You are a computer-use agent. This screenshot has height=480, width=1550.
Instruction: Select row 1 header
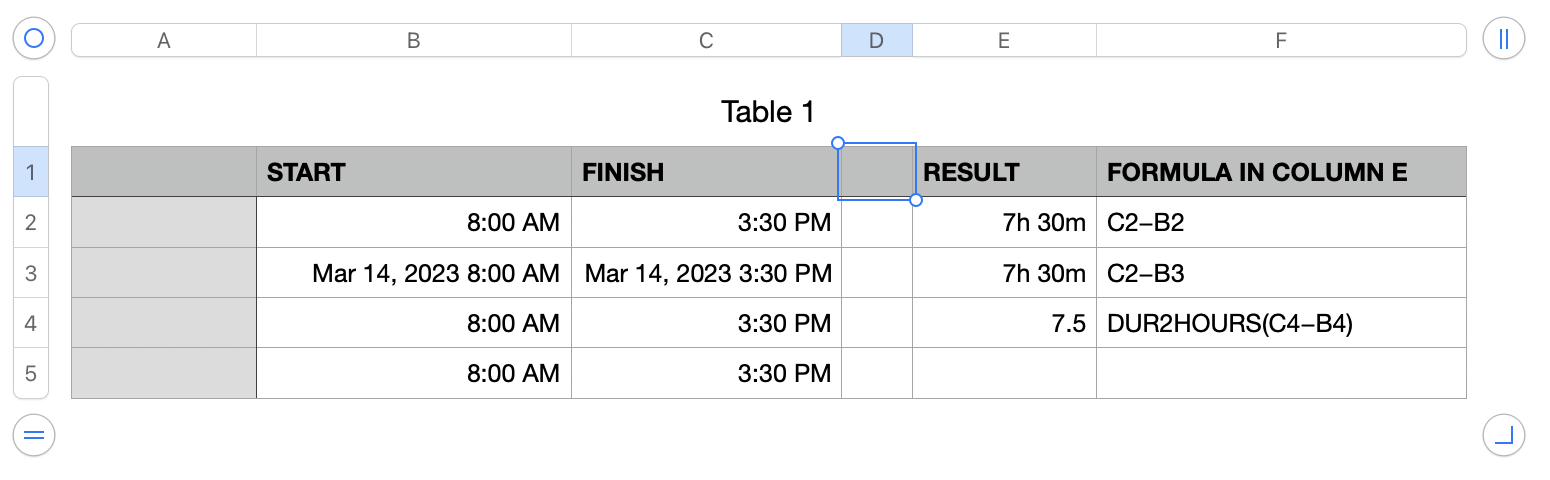pos(30,172)
